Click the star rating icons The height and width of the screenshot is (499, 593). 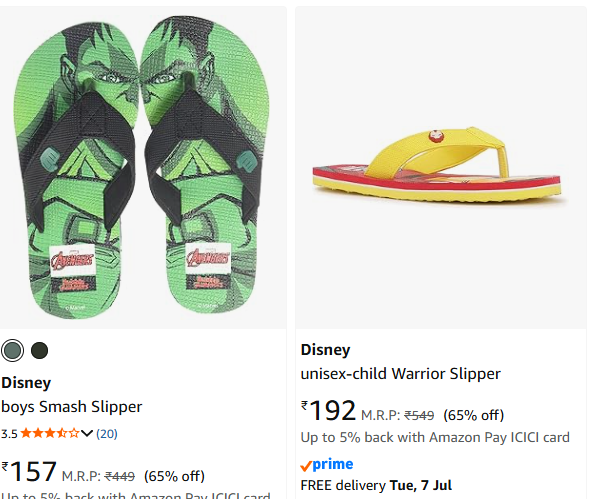pos(50,433)
